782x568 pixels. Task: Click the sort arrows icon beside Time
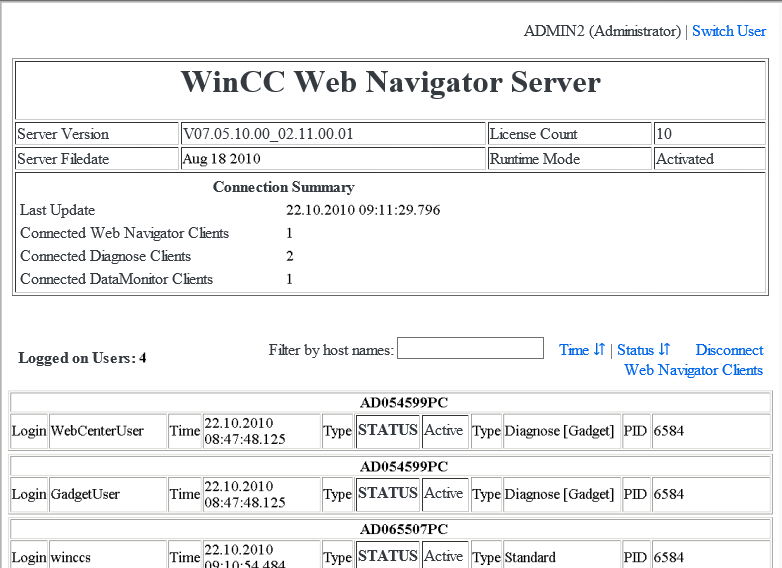pyautogui.click(x=599, y=349)
